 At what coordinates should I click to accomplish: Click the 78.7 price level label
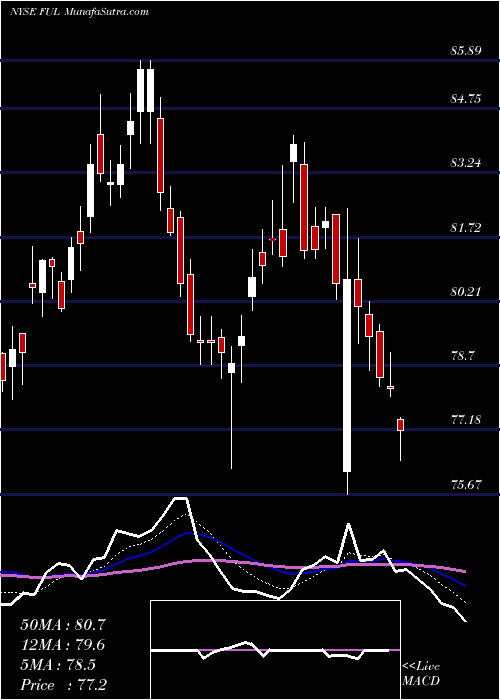(463, 356)
